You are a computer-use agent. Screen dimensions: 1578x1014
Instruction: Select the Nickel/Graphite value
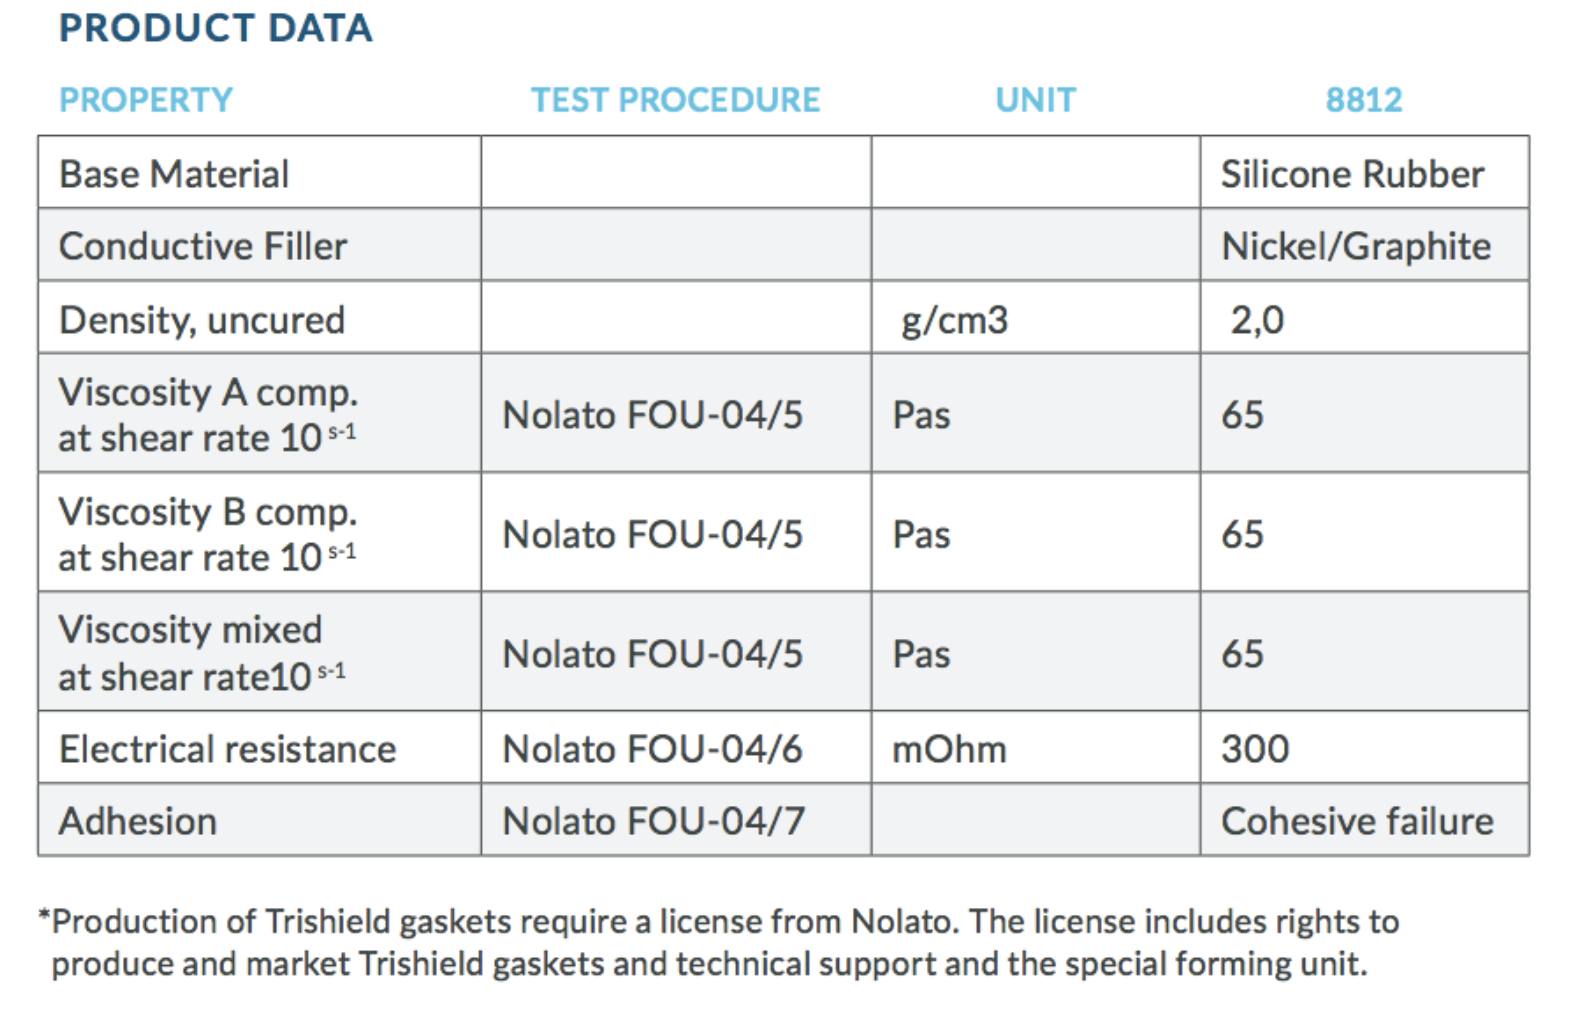1356,246
